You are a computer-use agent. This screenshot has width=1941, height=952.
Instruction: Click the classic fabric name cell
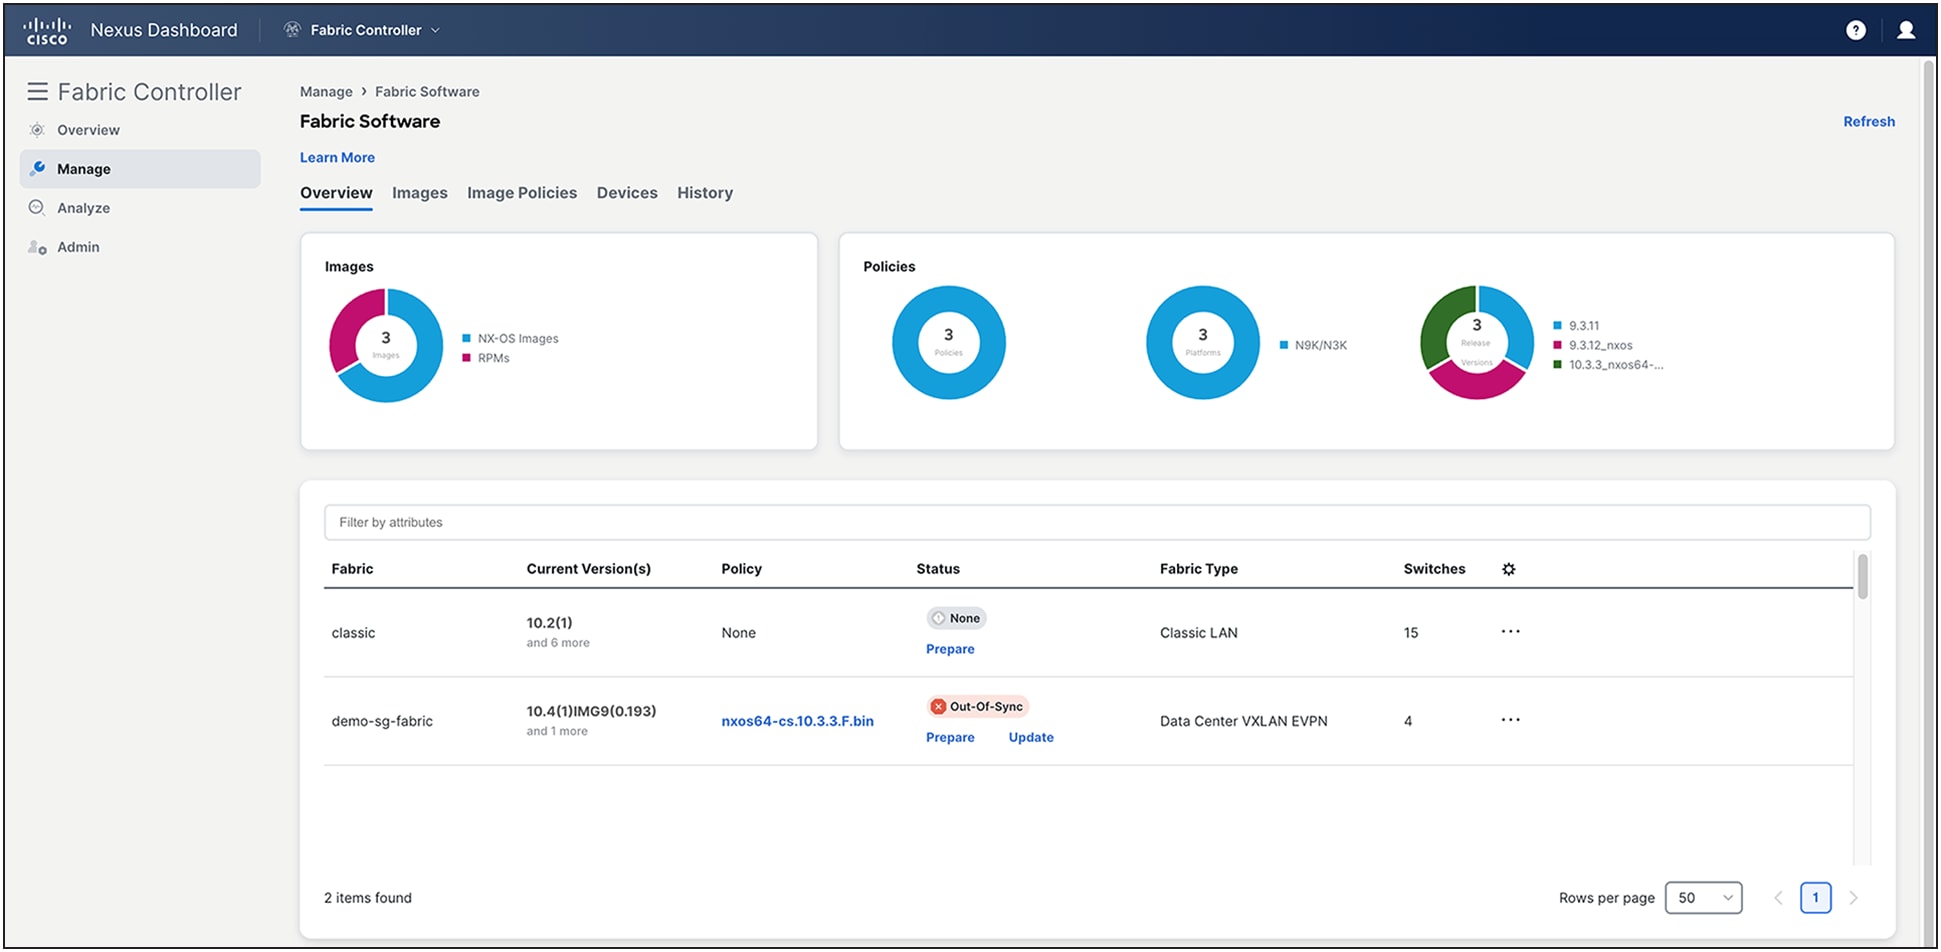point(353,633)
